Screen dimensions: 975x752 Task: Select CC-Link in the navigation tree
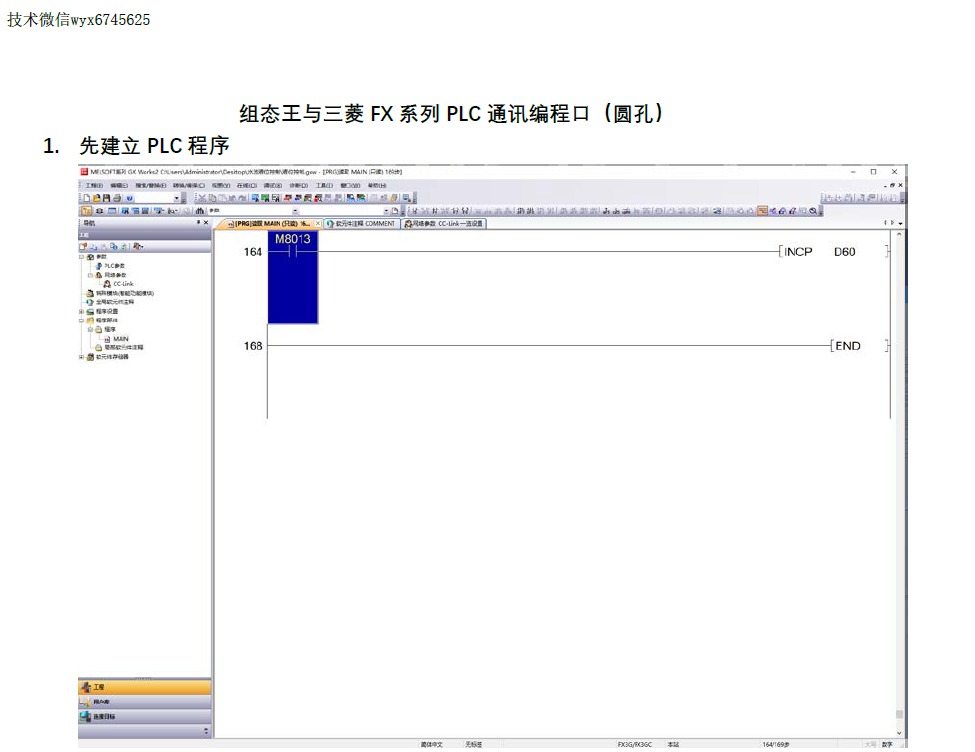point(122,284)
